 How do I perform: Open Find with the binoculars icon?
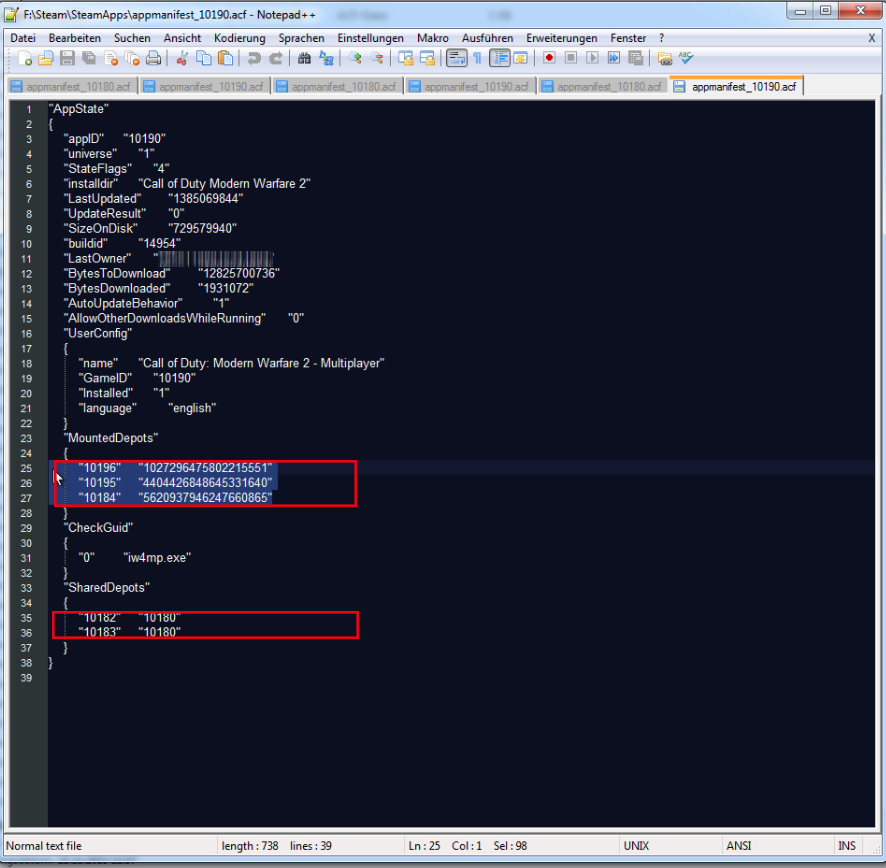[x=304, y=58]
